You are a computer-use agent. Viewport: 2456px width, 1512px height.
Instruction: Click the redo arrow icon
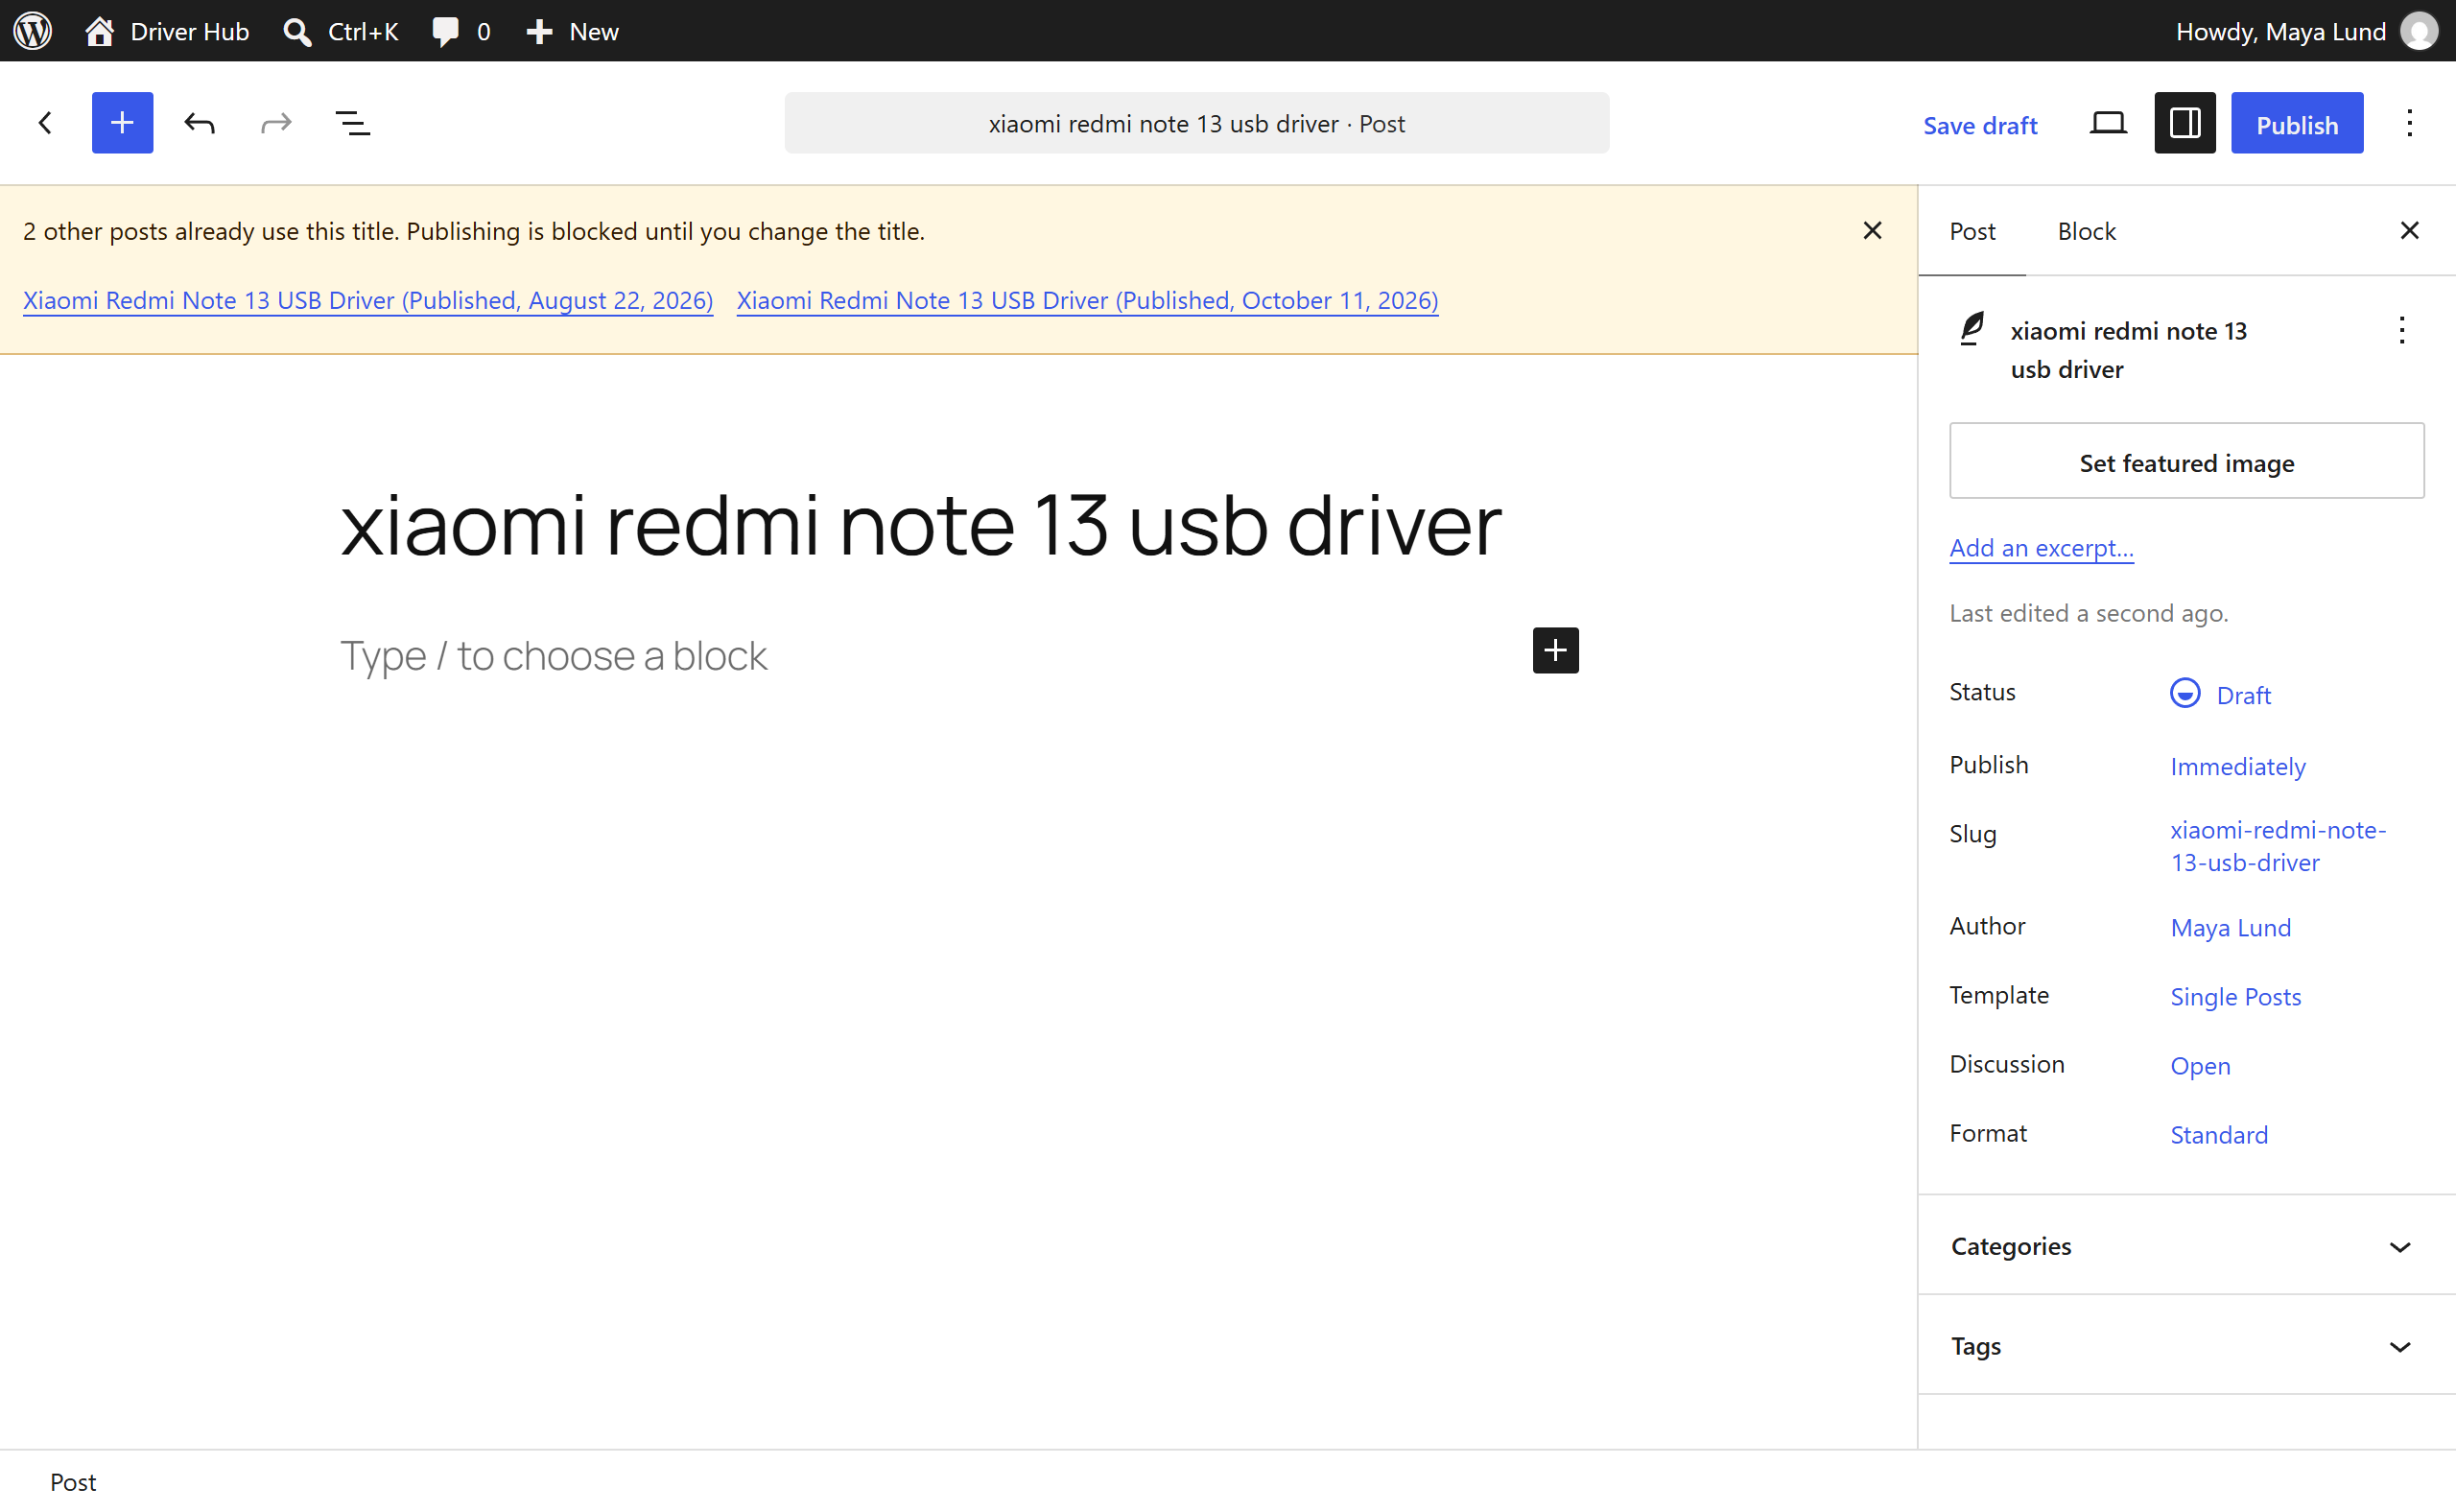click(276, 123)
